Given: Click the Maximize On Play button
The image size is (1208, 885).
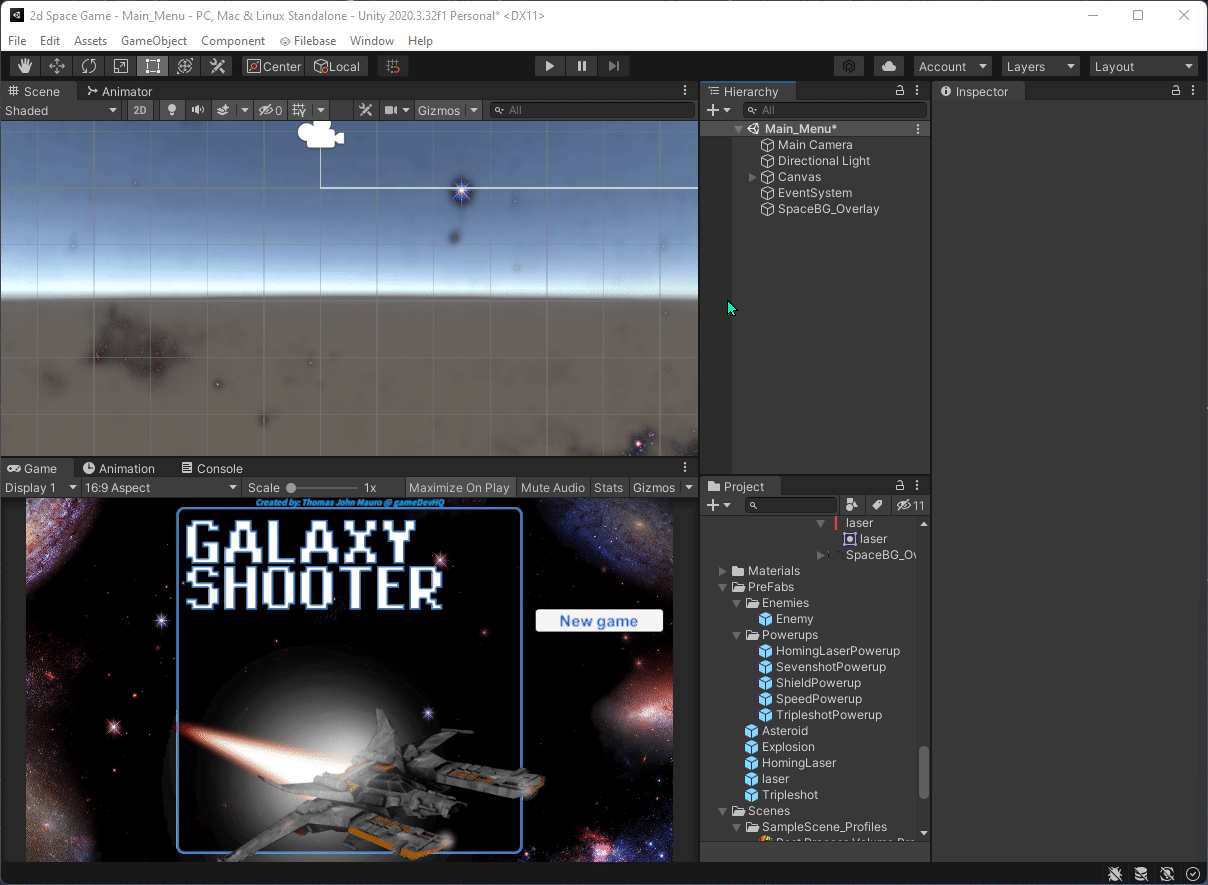Looking at the screenshot, I should click(460, 487).
